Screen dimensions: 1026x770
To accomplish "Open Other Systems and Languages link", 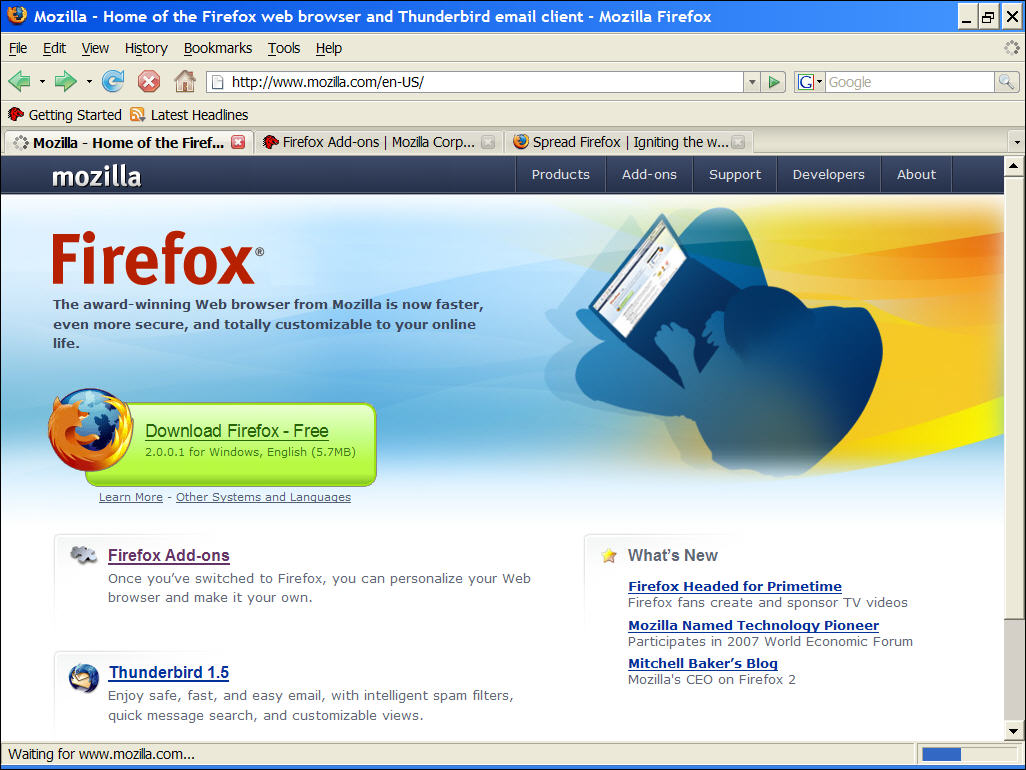I will pos(263,497).
